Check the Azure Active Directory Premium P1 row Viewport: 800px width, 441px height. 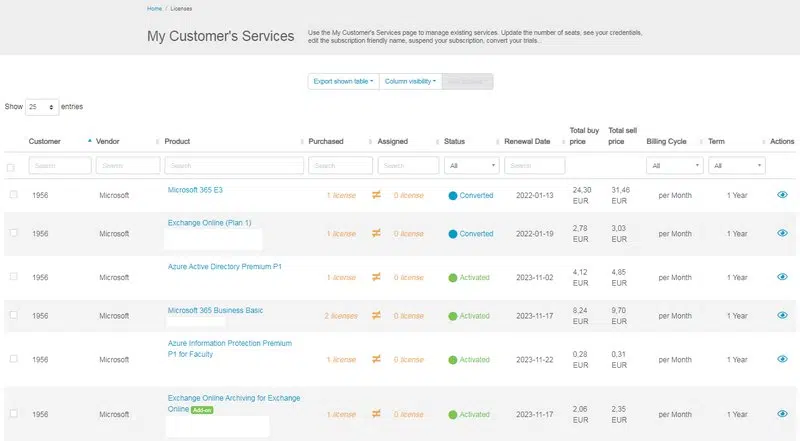point(14,276)
